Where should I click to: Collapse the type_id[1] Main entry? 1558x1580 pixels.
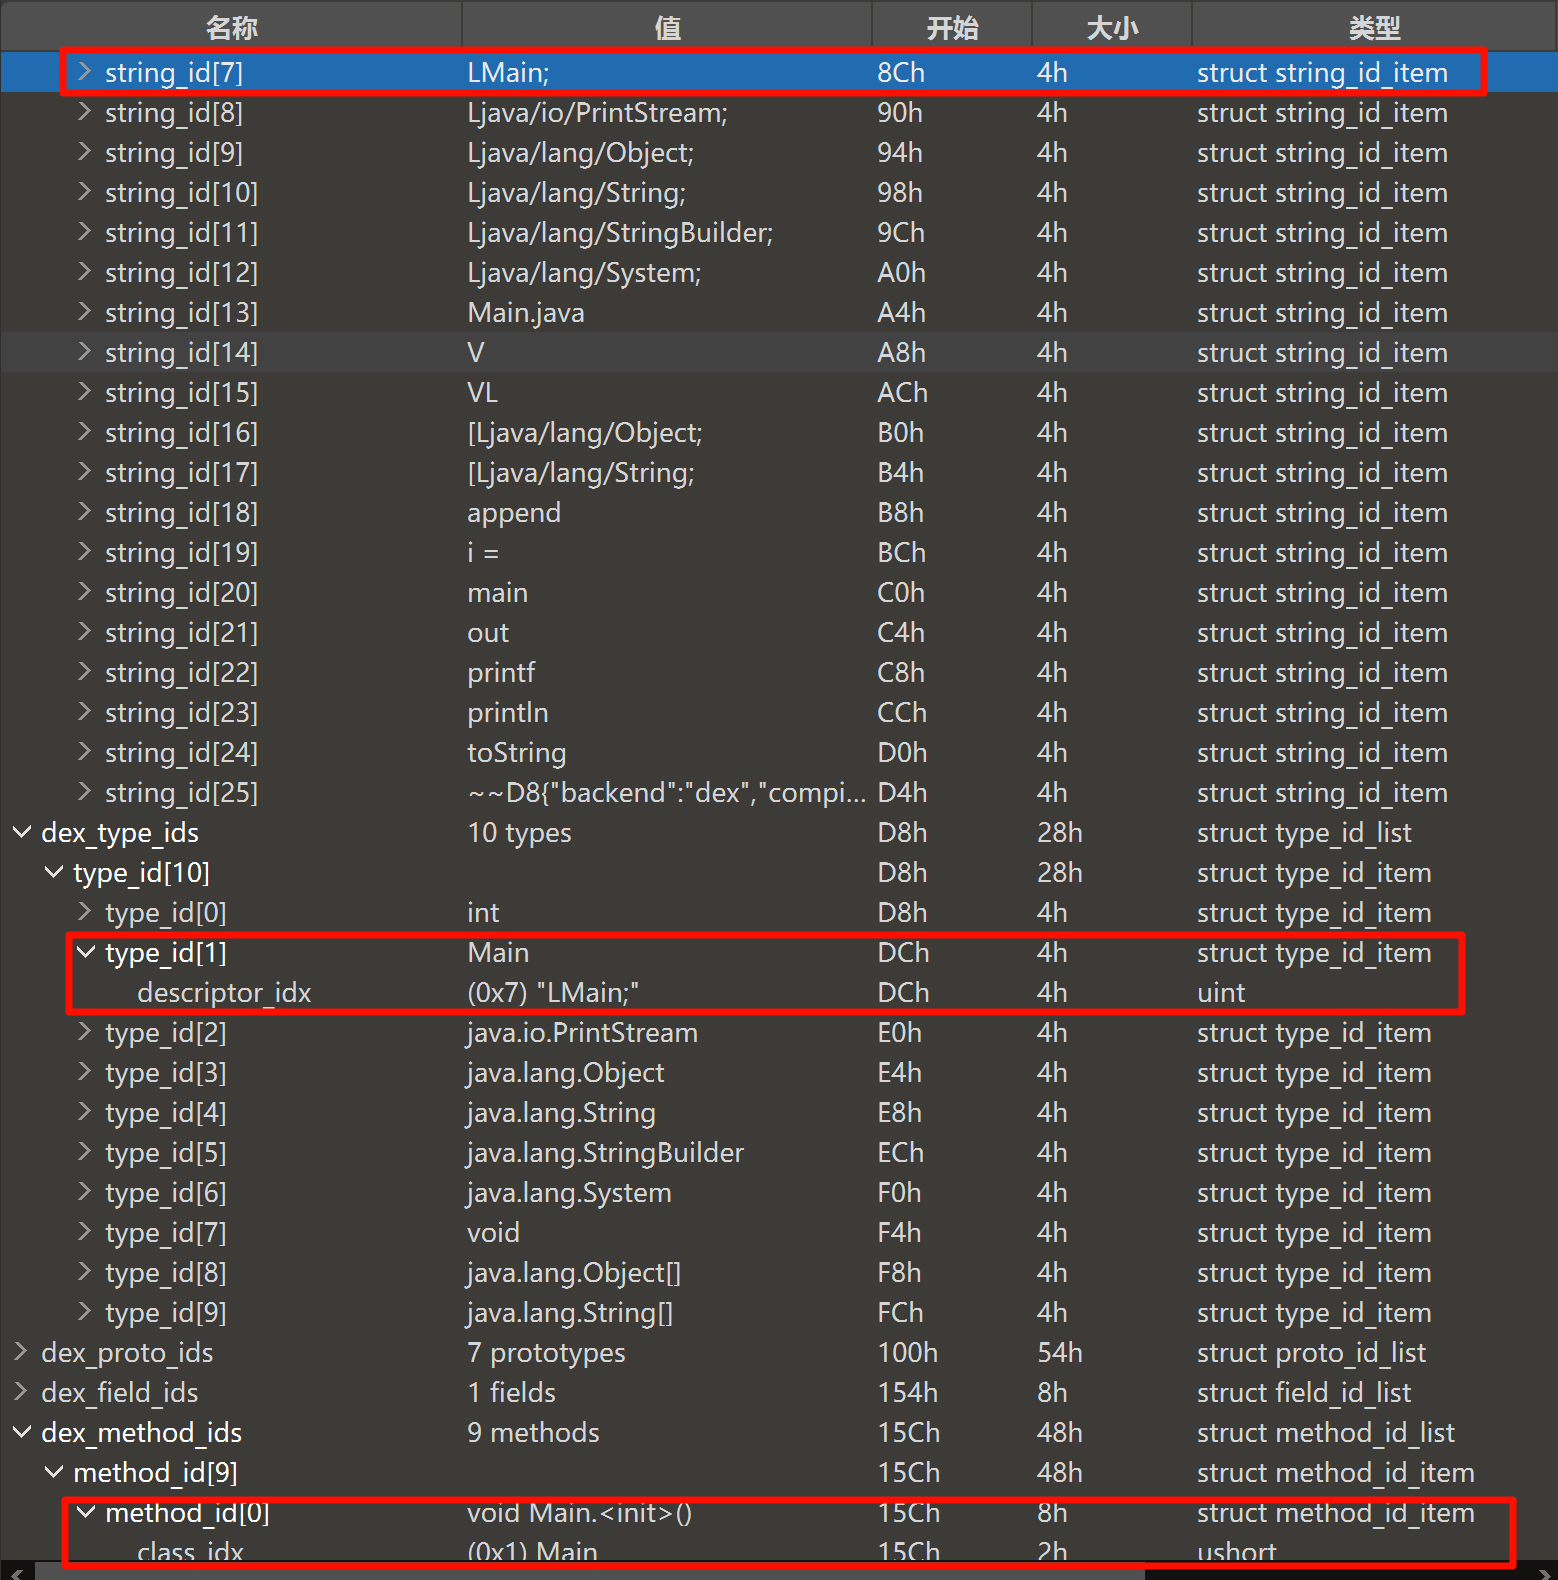coord(86,952)
